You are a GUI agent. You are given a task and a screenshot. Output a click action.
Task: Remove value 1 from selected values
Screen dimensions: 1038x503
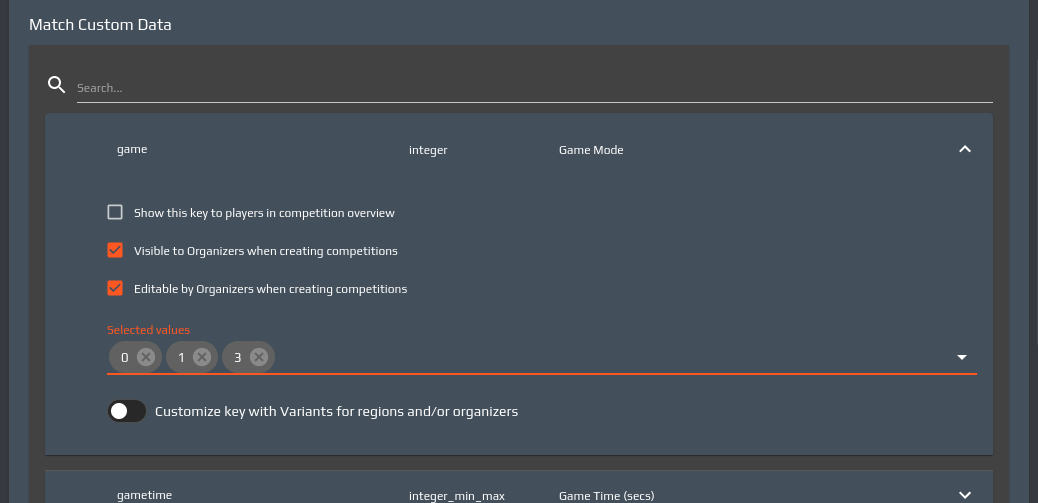tap(202, 357)
